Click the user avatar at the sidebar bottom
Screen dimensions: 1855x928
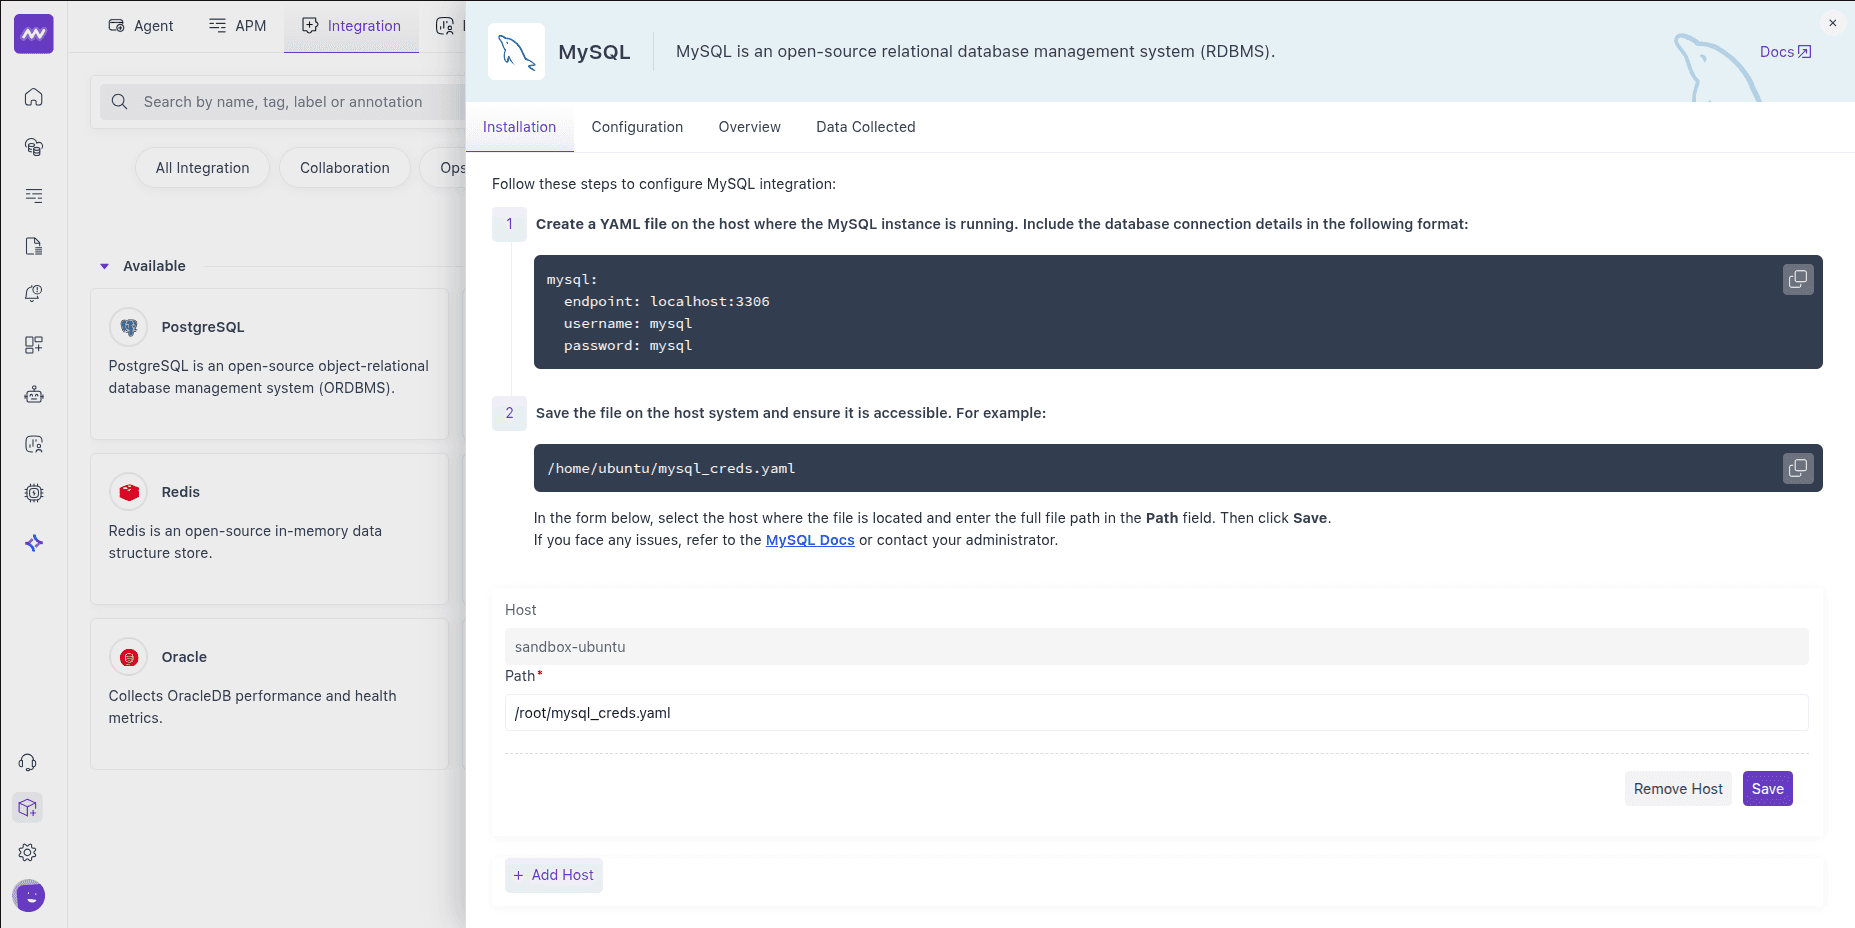pyautogui.click(x=29, y=896)
